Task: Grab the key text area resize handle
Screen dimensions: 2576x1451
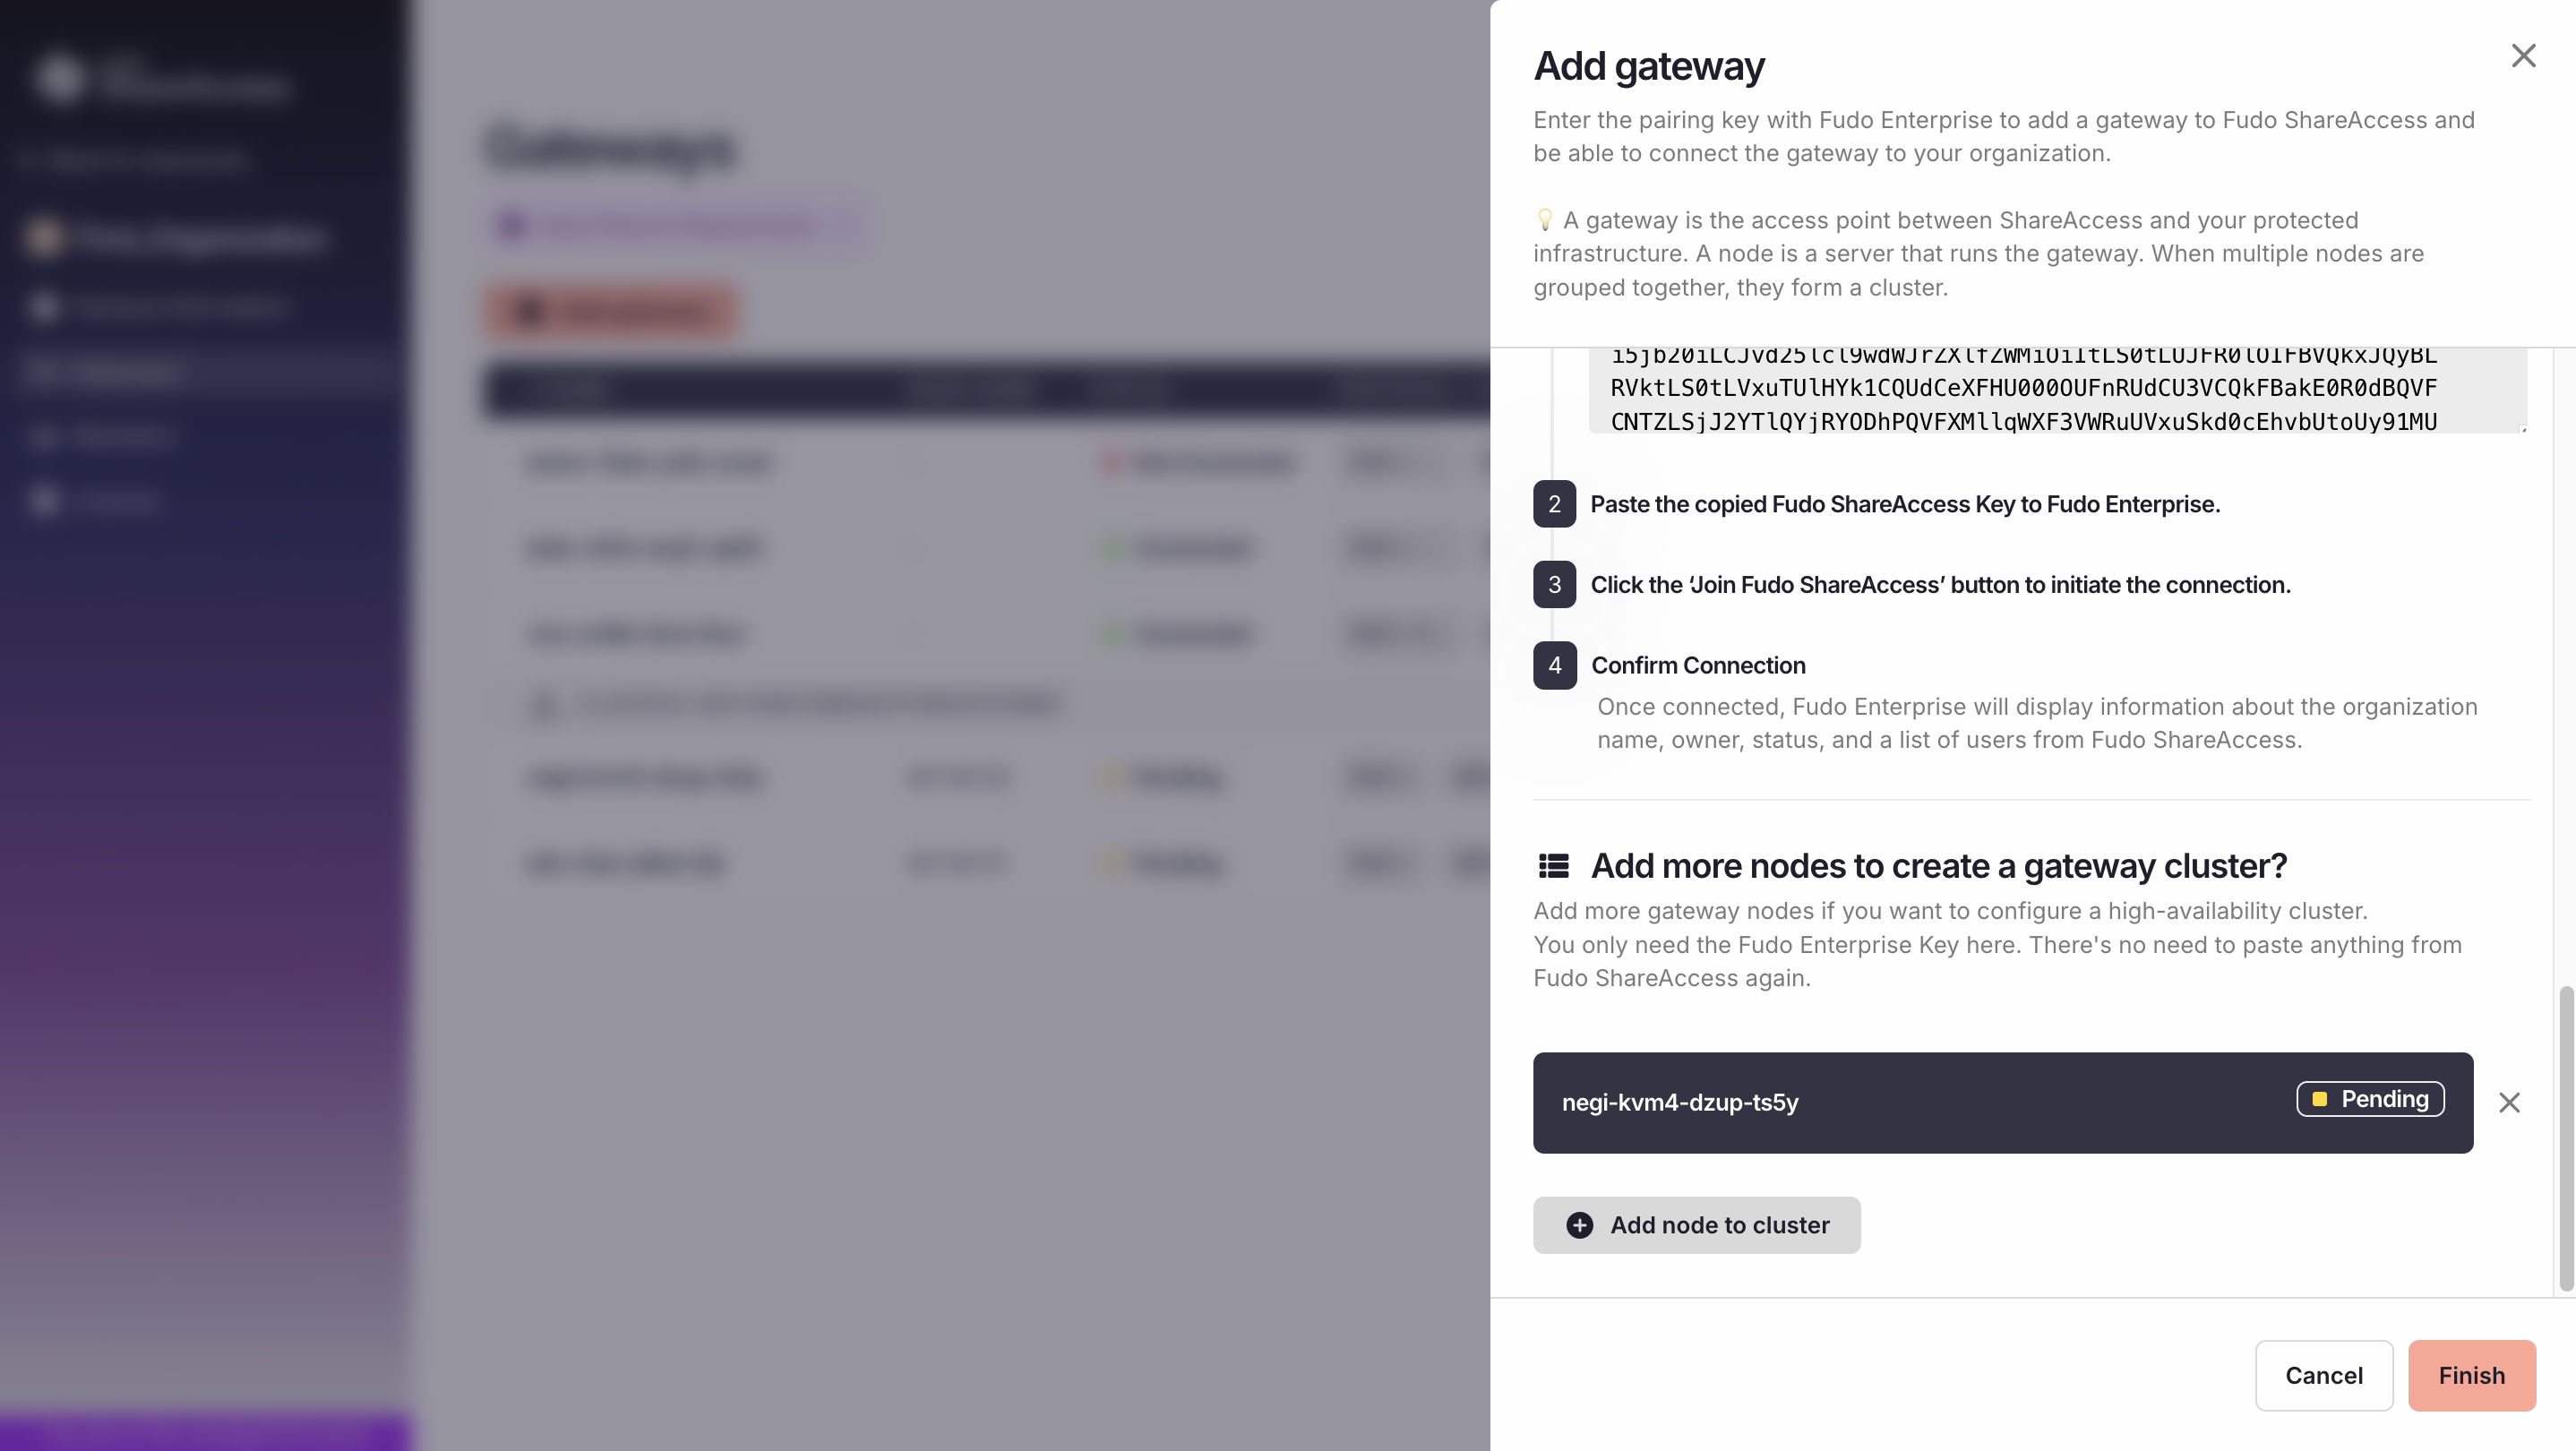Action: (x=2523, y=429)
